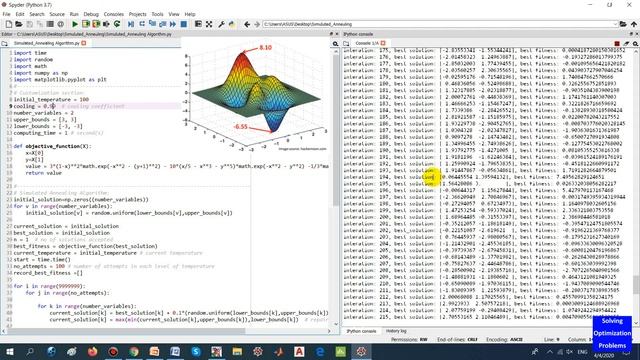Undock the editor pane
640x360 pixels.
pos(331,34)
